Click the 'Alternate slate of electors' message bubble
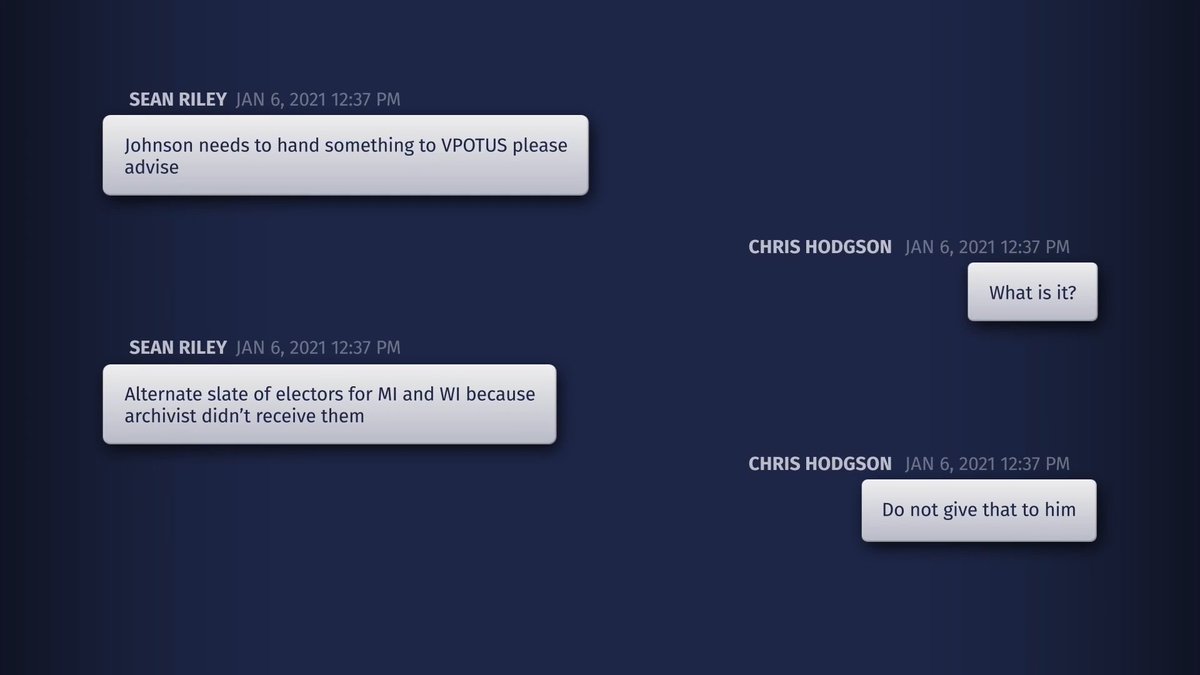Image resolution: width=1200 pixels, height=675 pixels. click(329, 404)
